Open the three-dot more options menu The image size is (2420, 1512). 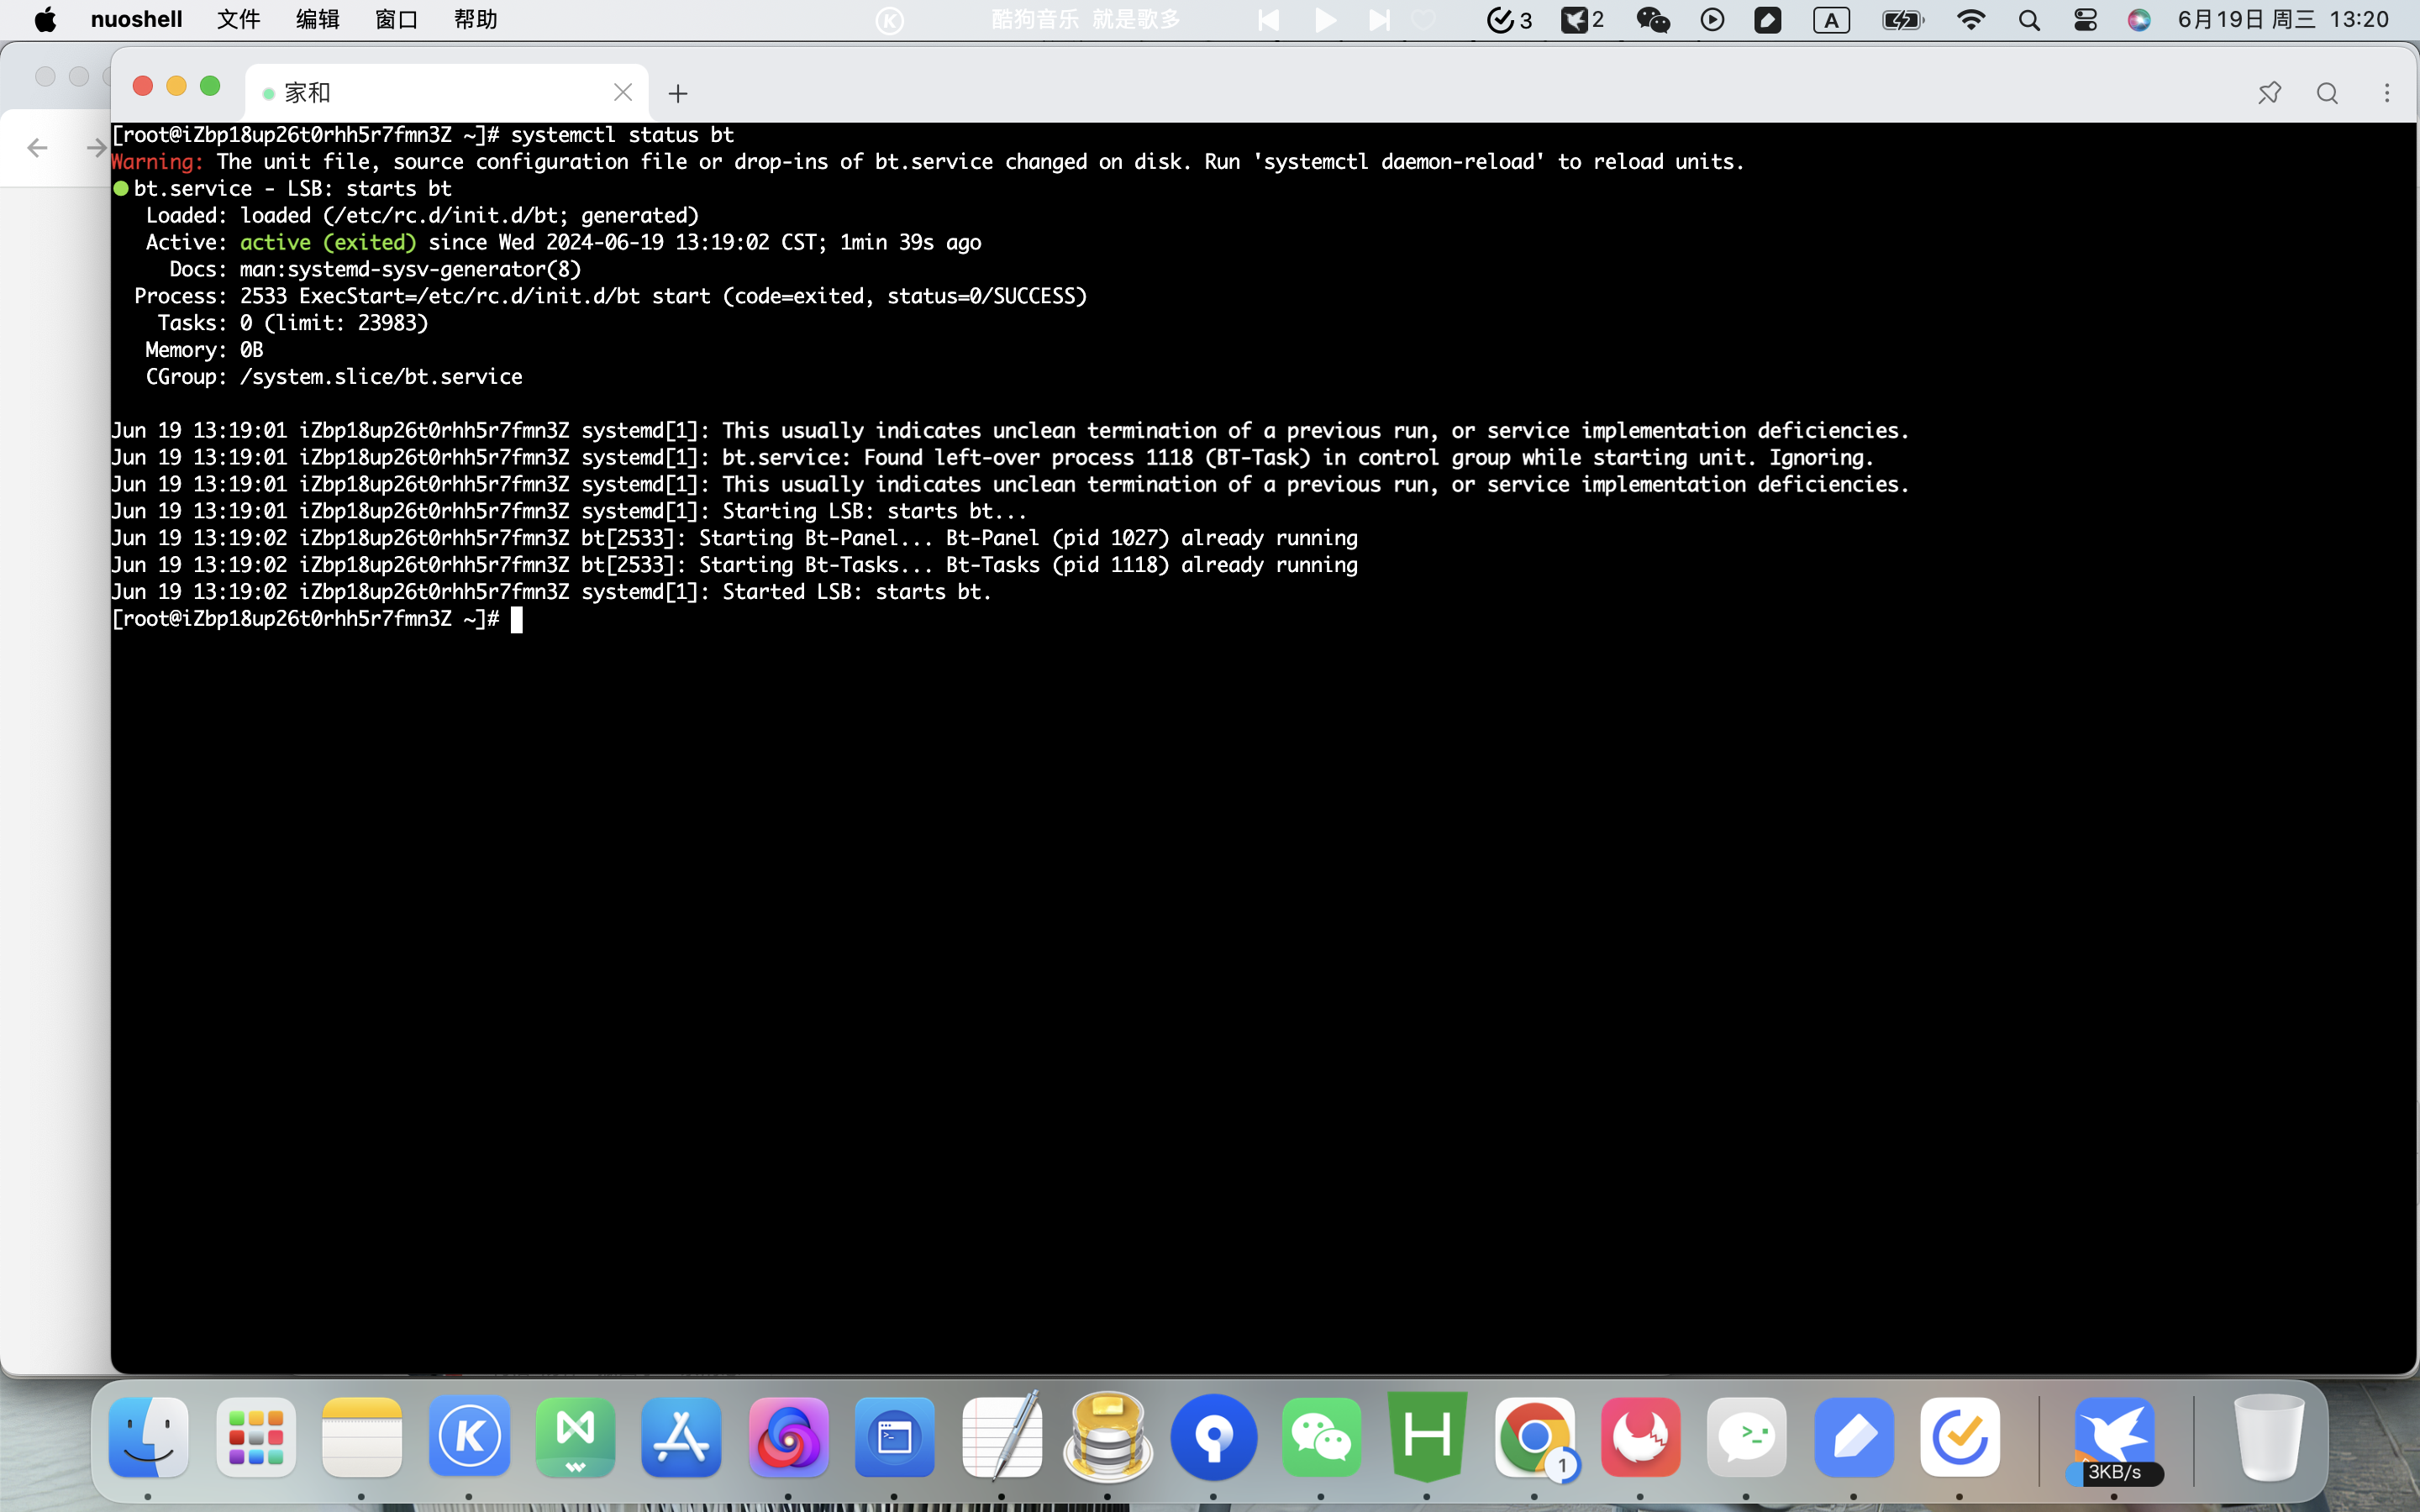pyautogui.click(x=2387, y=93)
